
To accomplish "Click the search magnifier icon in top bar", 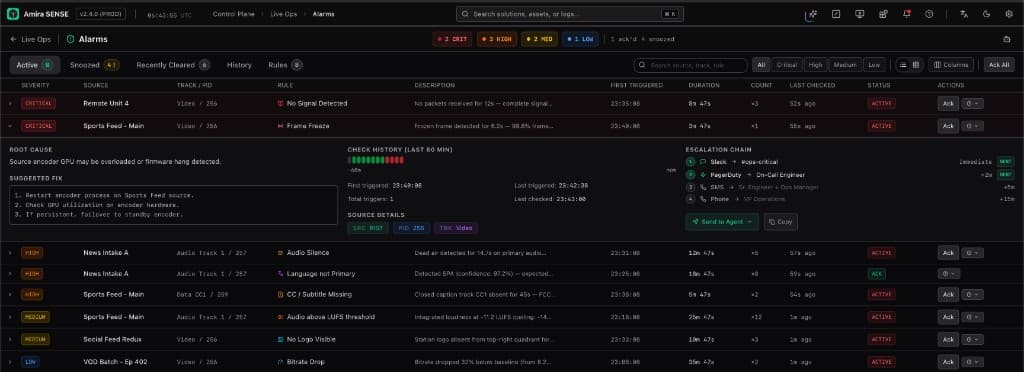I will [x=465, y=14].
